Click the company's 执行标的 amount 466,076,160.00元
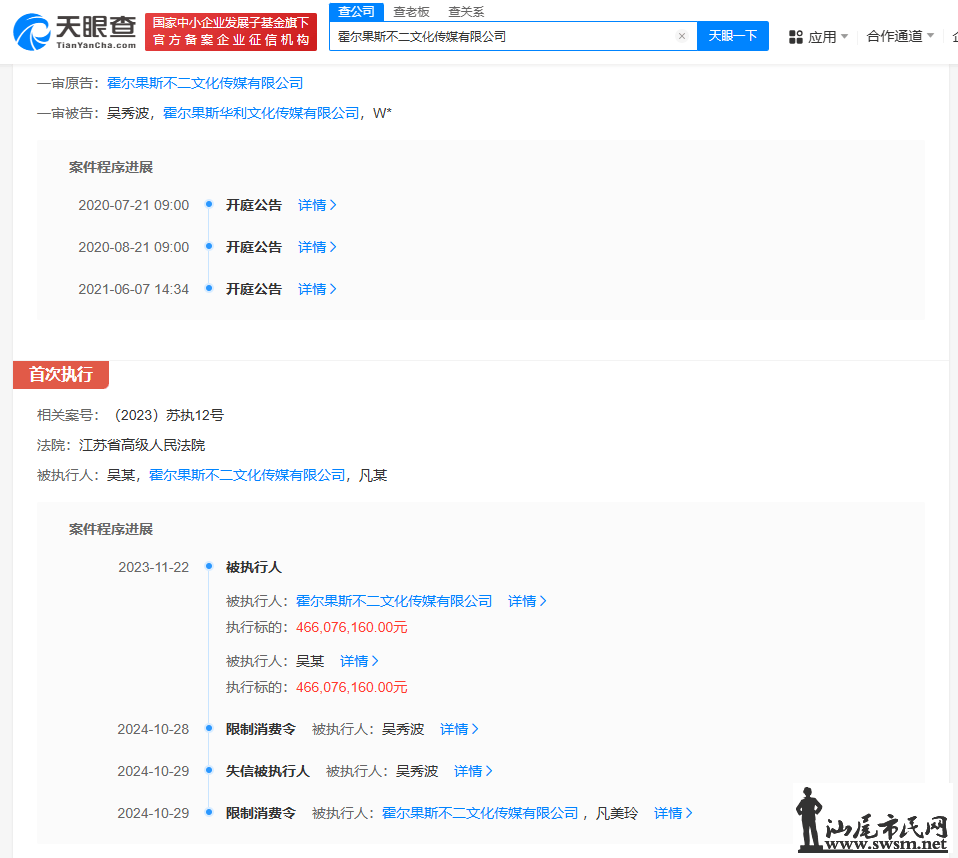 point(352,628)
